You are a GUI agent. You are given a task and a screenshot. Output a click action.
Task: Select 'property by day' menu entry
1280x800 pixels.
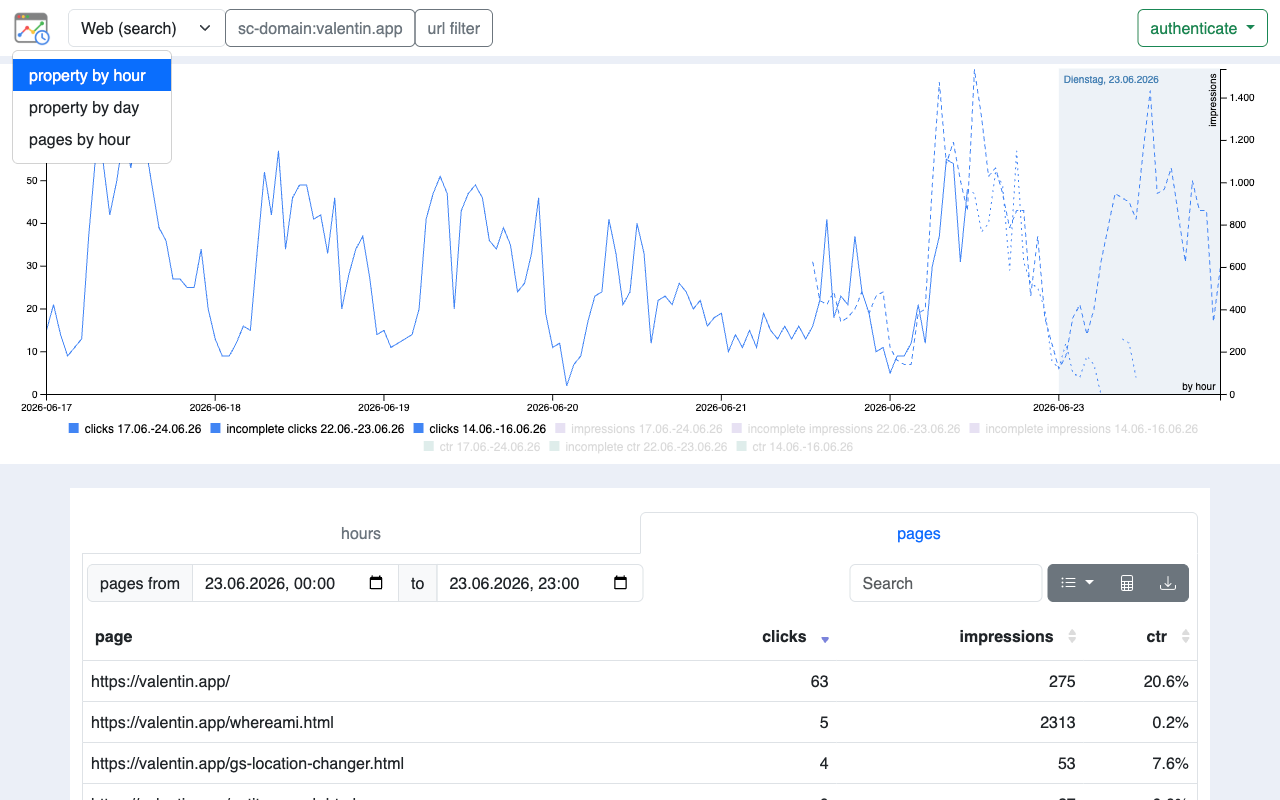pyautogui.click(x=92, y=107)
